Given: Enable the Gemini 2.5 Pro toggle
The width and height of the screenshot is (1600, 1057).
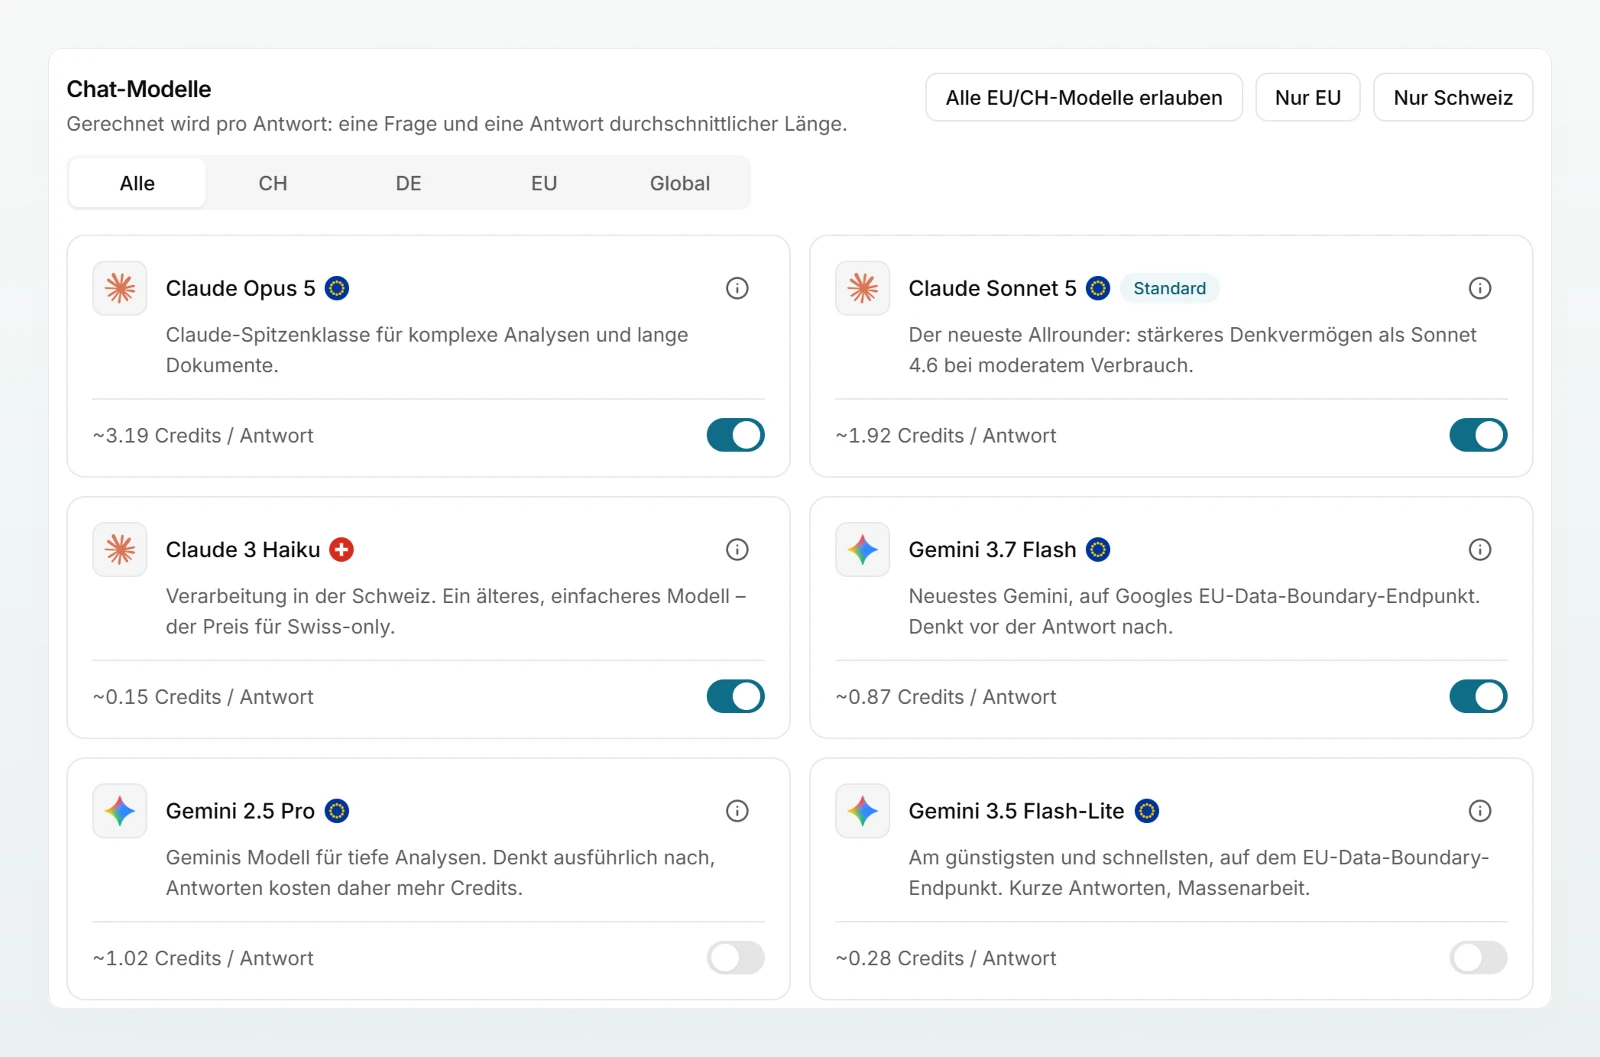Looking at the screenshot, I should tap(736, 958).
